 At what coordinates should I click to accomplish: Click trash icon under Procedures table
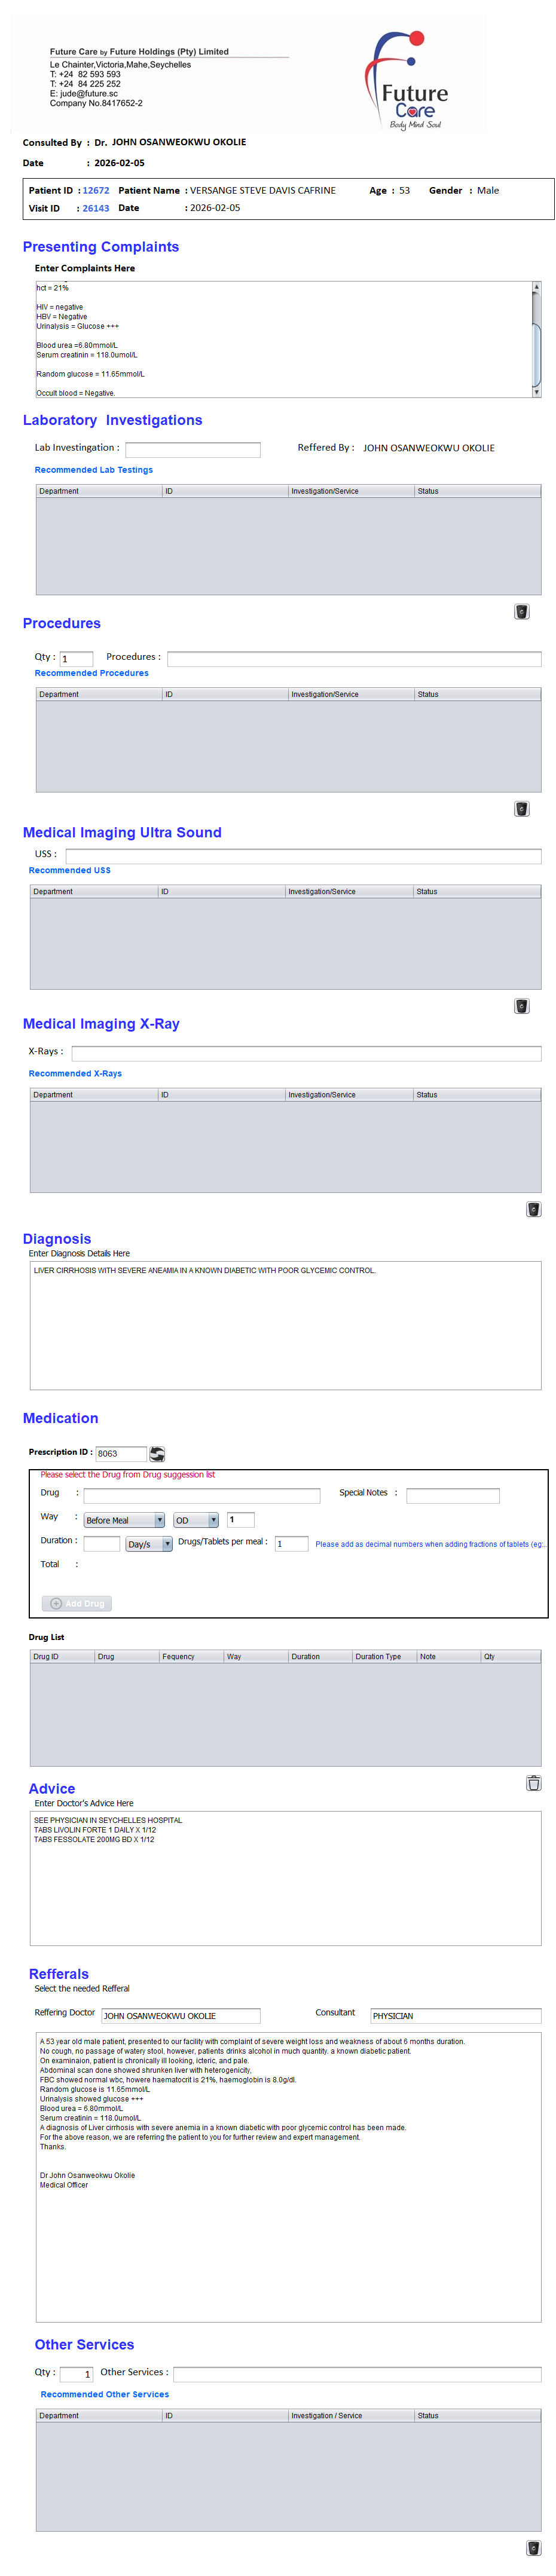(x=521, y=808)
